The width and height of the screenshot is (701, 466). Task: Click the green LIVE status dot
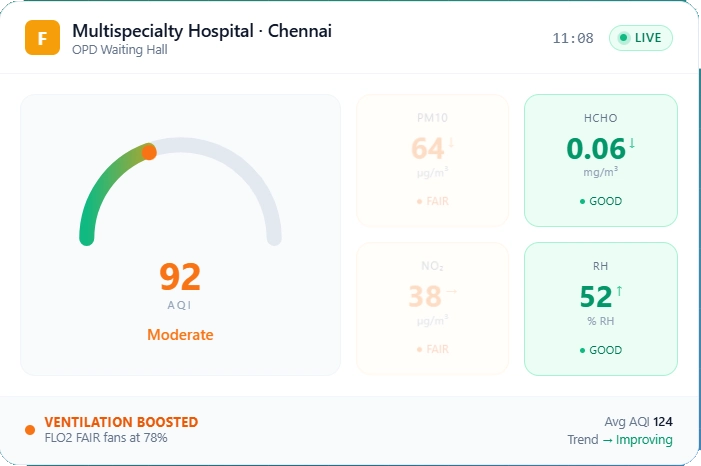(624, 38)
